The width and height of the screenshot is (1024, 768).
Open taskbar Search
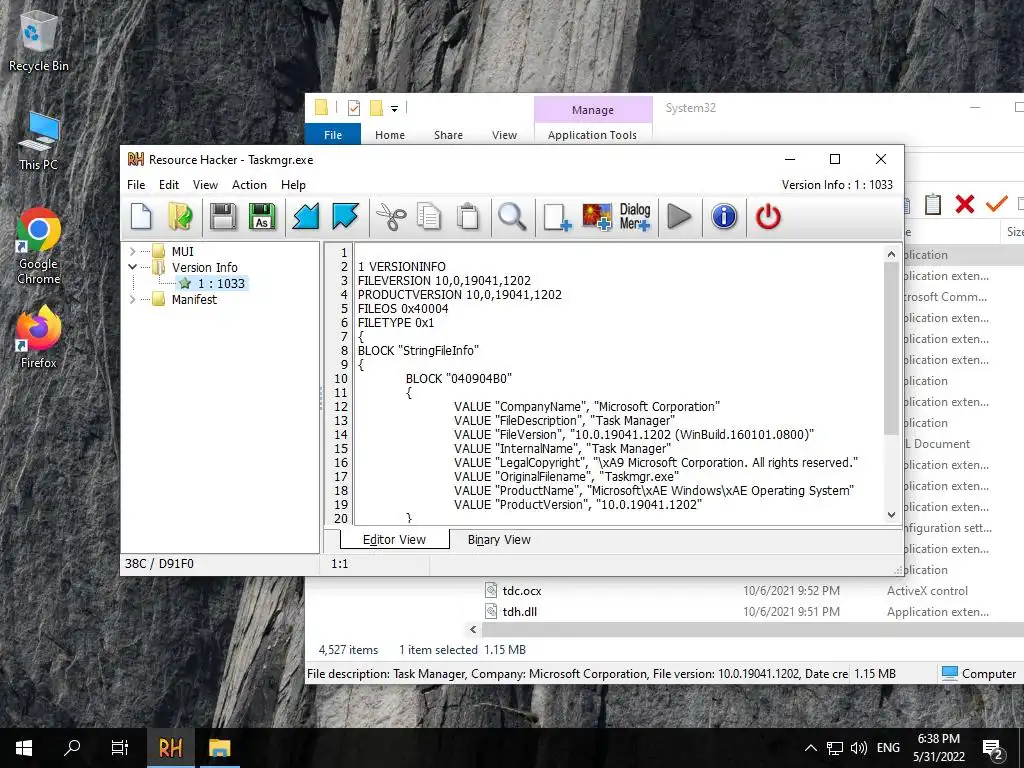pos(72,748)
